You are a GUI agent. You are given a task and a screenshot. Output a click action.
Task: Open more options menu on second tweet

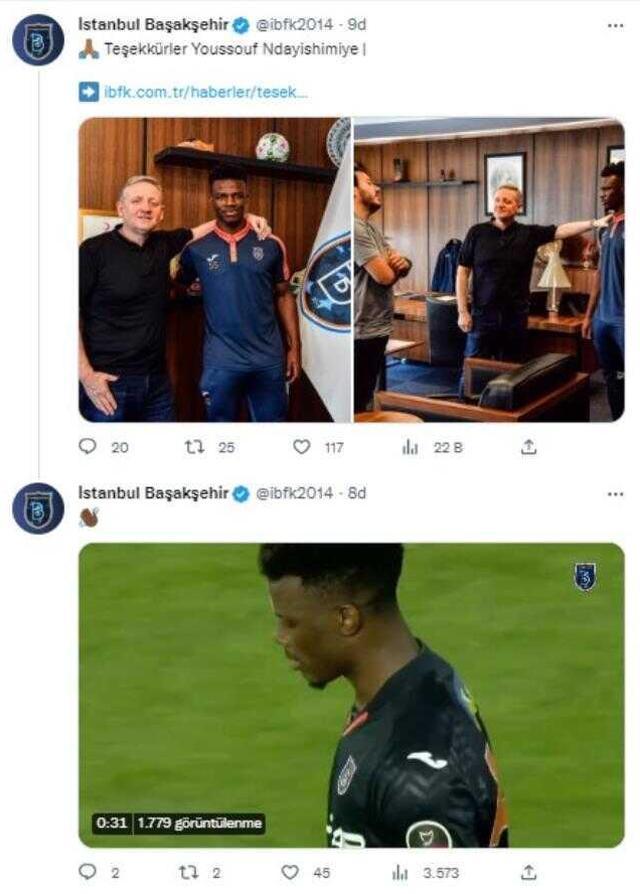615,494
